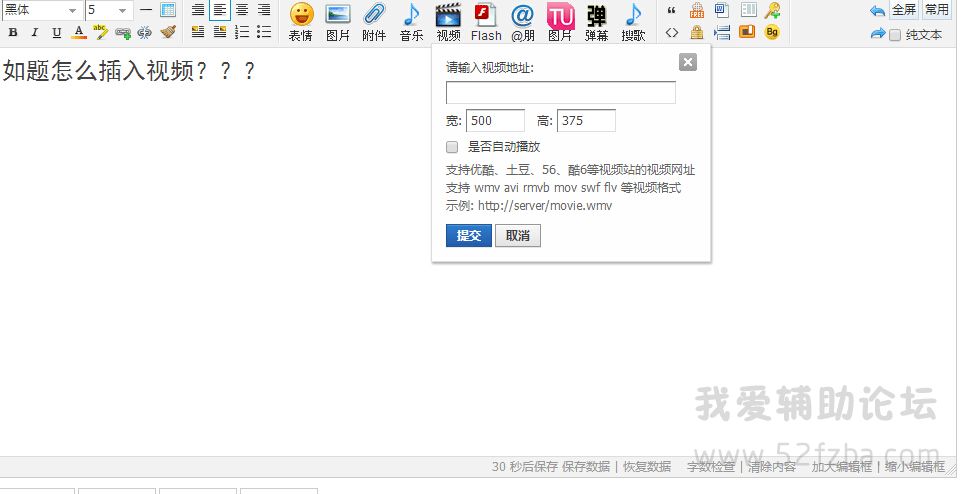This screenshot has height=494, width=964.
Task: Undo the last edit with back arrow
Action: (877, 10)
